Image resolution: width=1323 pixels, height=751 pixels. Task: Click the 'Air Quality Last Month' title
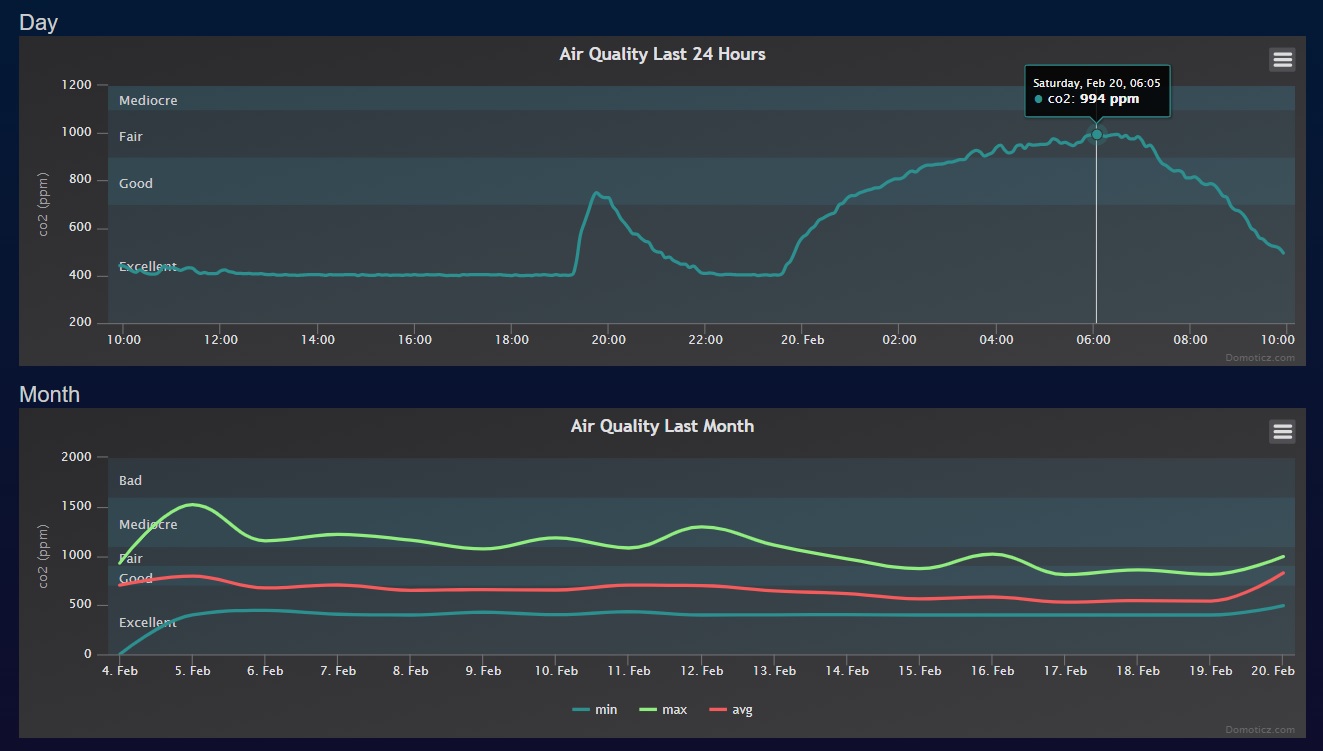[662, 426]
